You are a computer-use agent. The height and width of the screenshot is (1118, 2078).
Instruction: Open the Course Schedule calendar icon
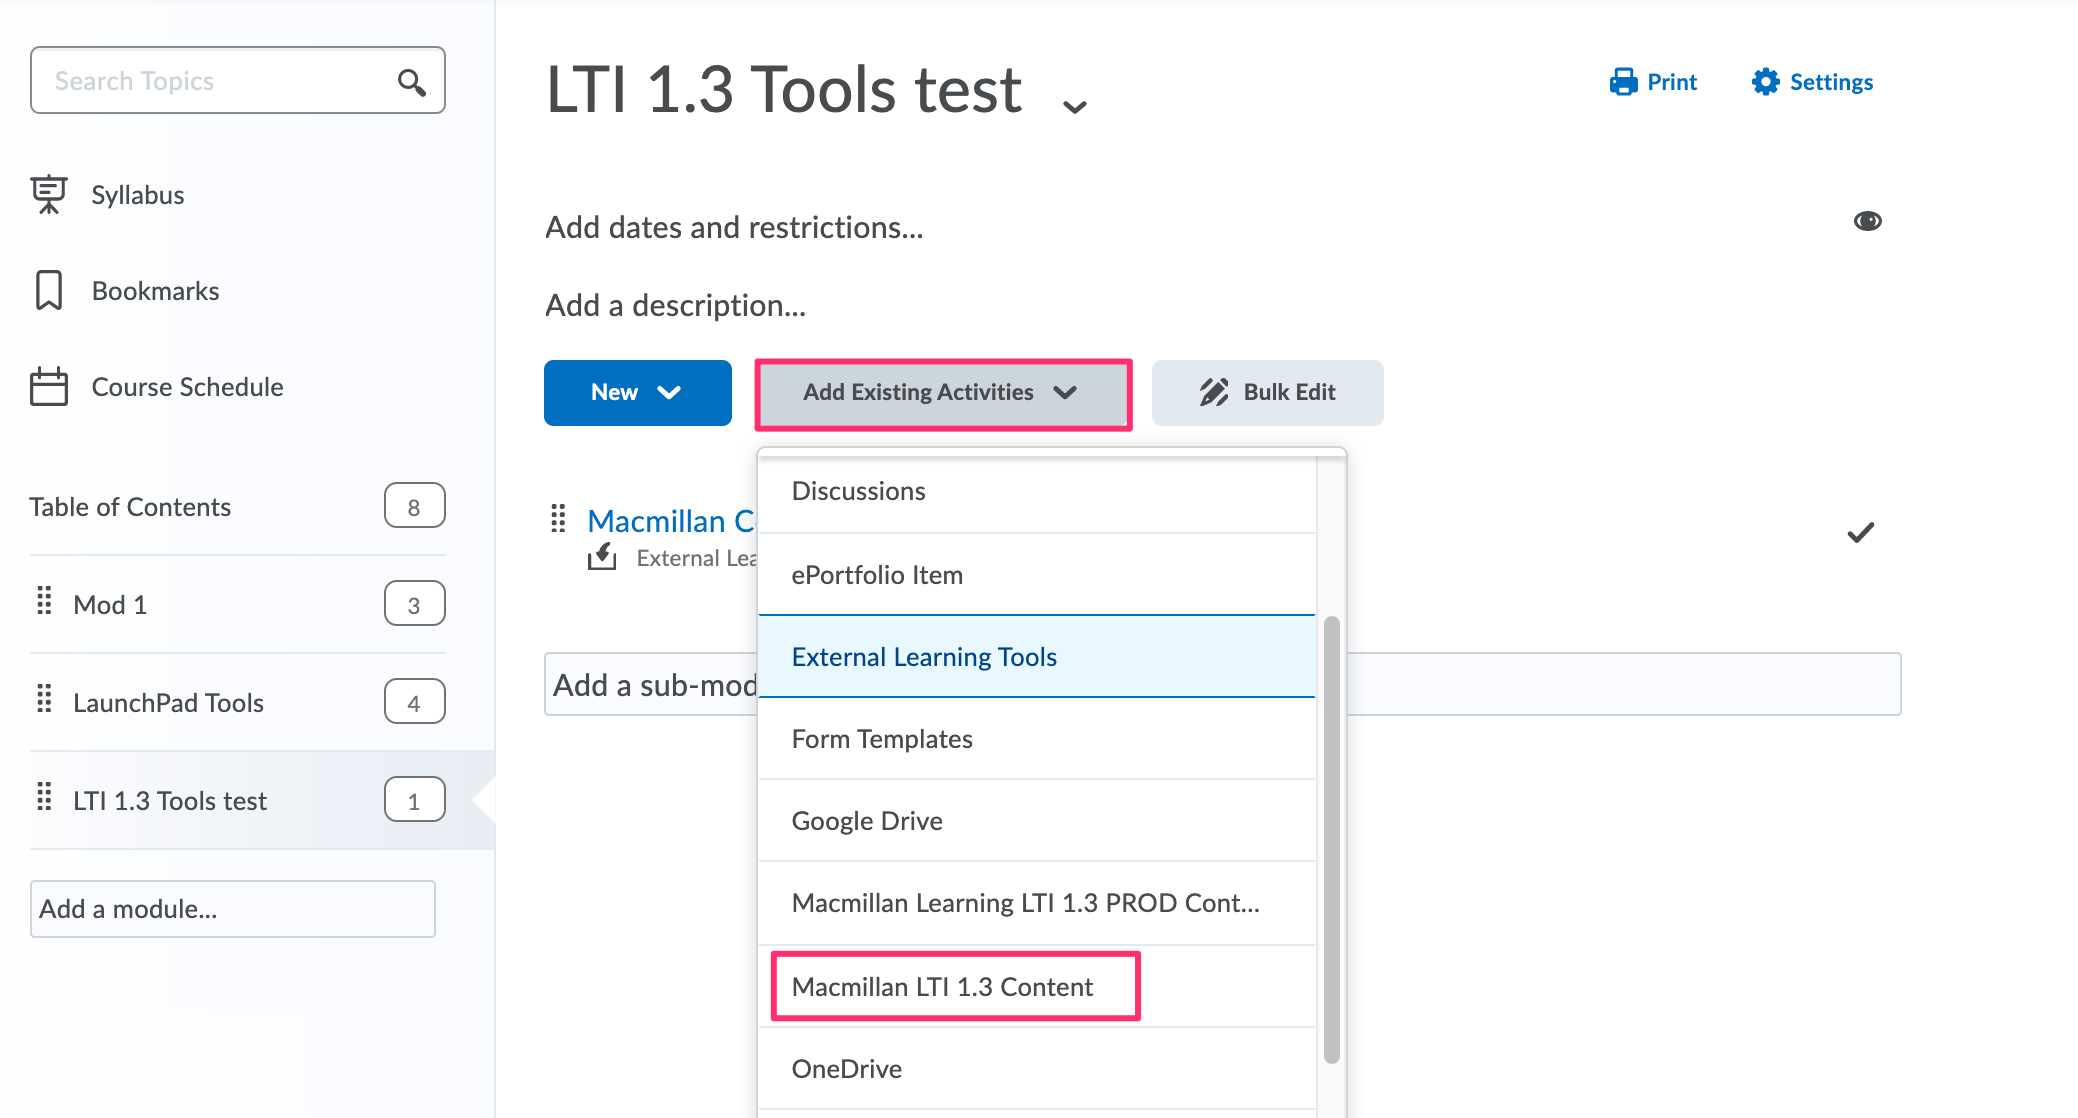pos(49,386)
